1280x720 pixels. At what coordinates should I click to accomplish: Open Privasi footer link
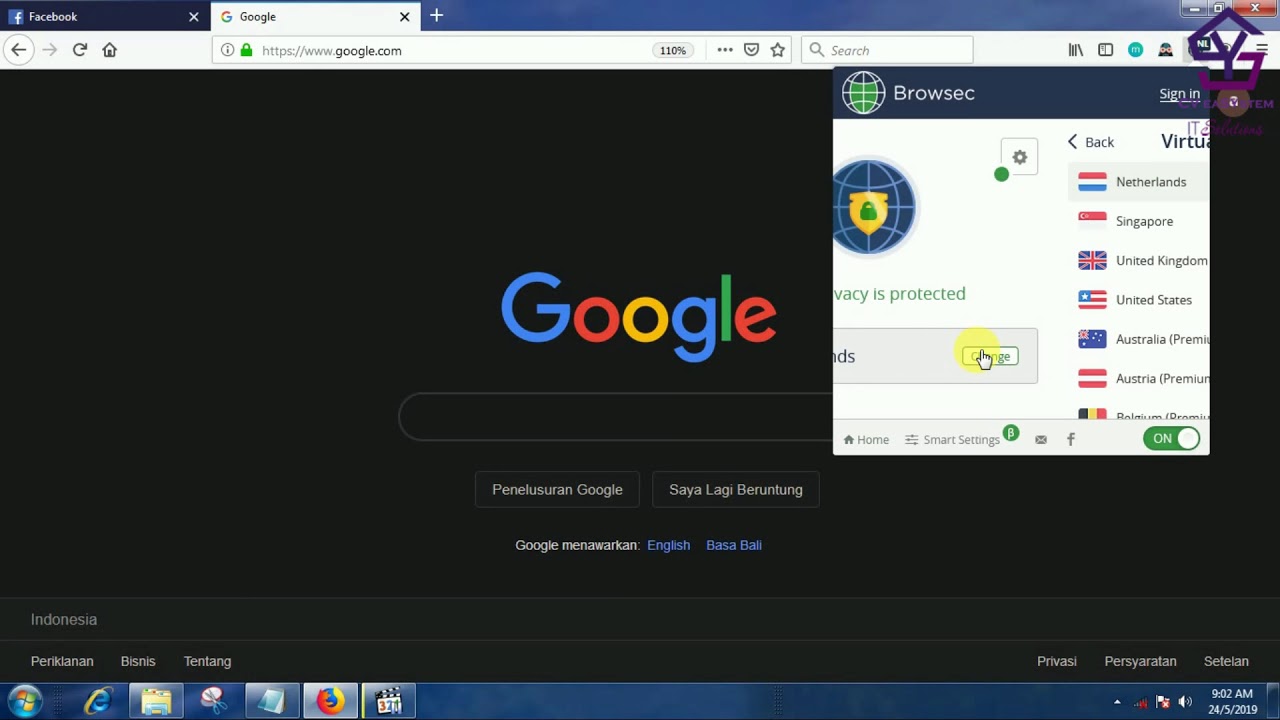pos(1057,661)
